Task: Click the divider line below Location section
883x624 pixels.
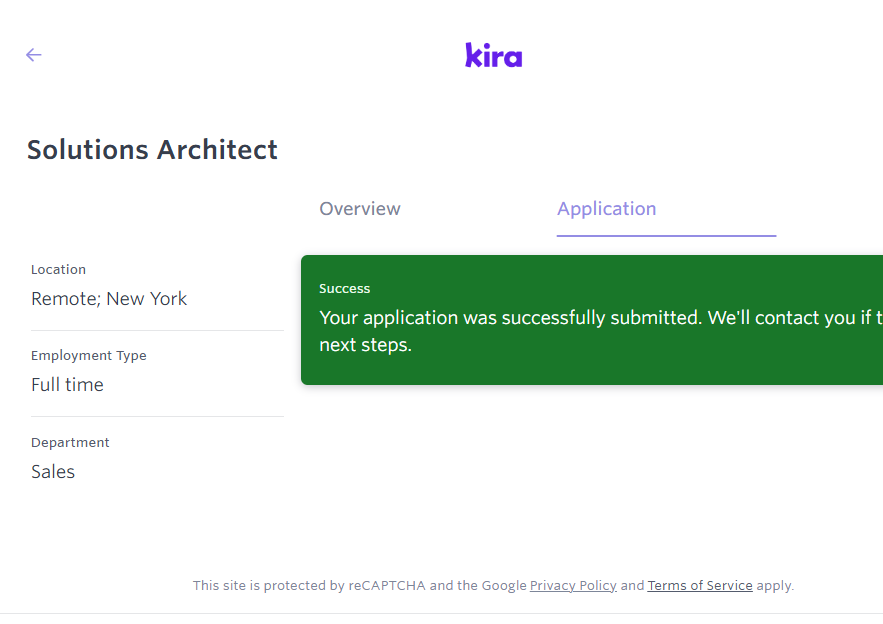Action: click(x=157, y=330)
